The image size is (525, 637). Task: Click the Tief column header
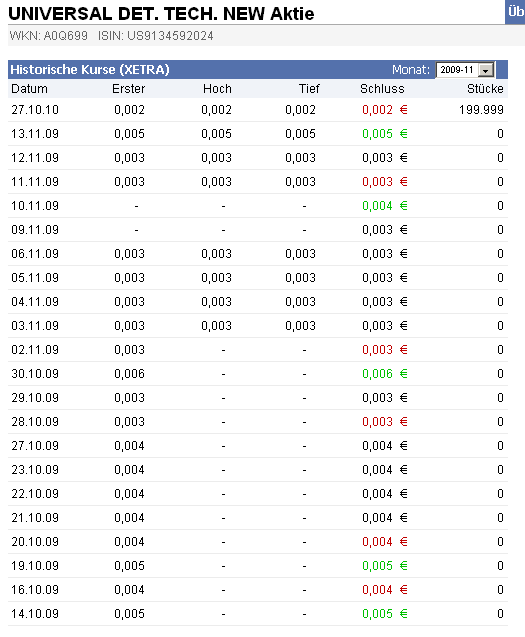pos(309,89)
